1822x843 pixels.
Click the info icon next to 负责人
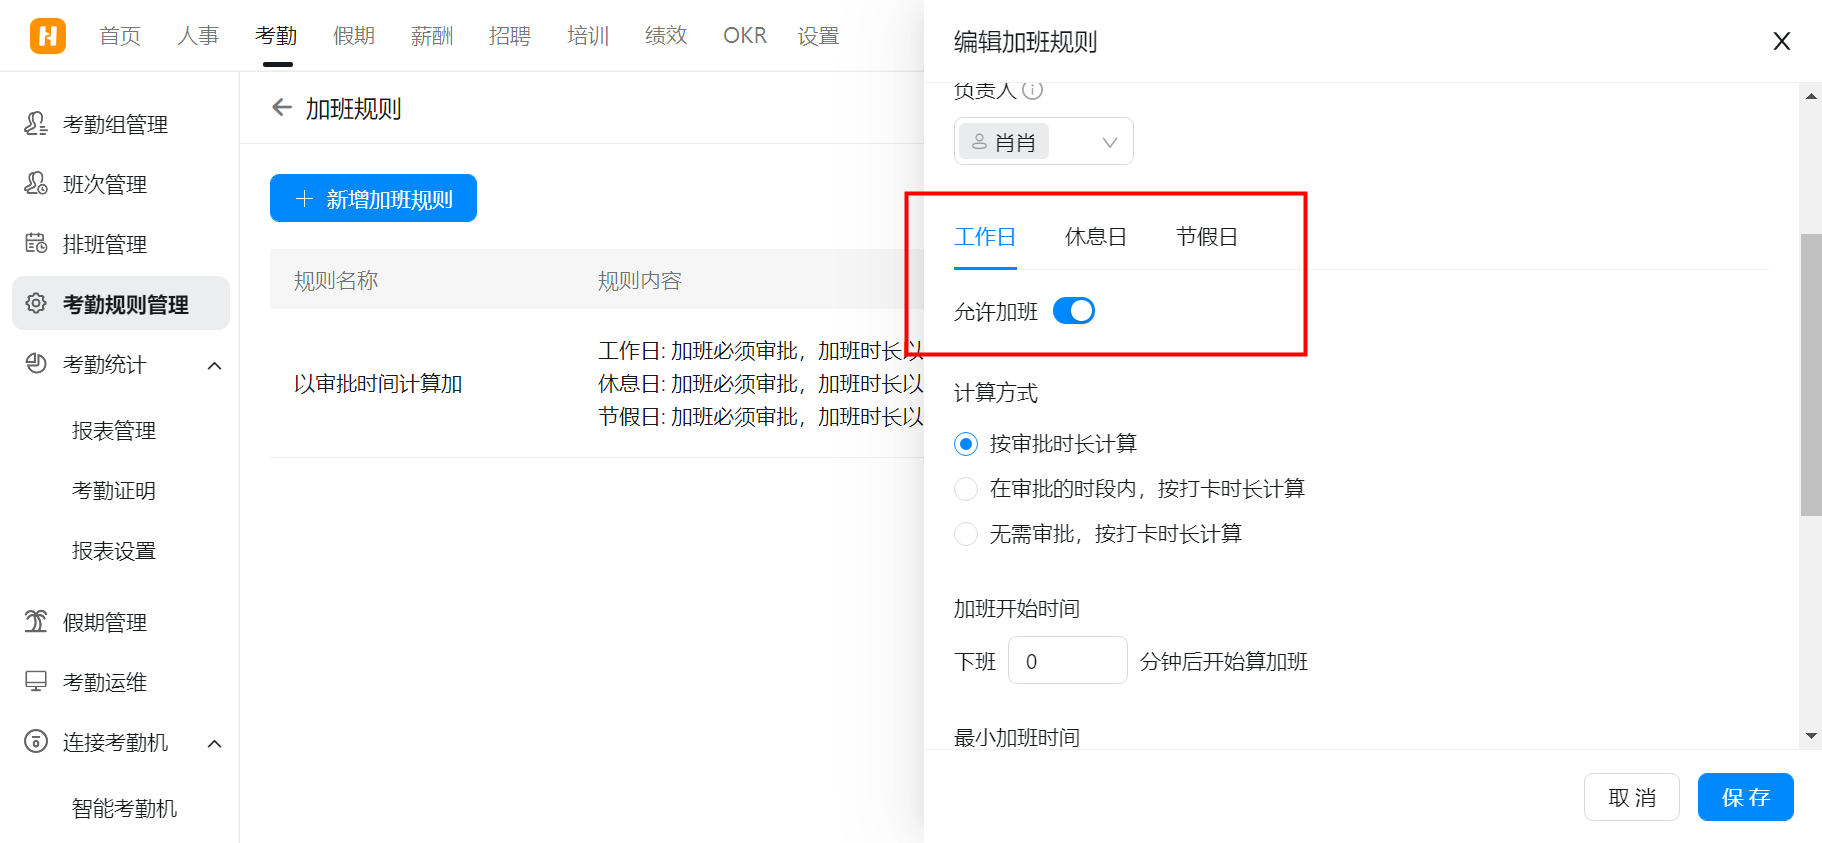[1033, 90]
